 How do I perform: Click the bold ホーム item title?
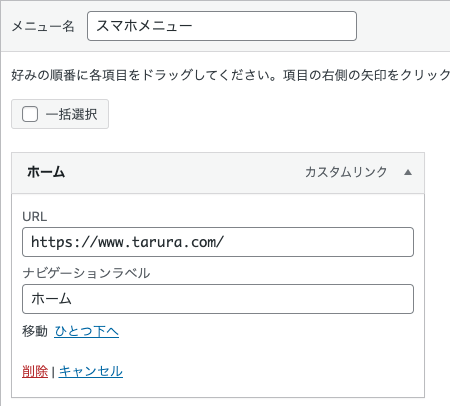pos(46,172)
